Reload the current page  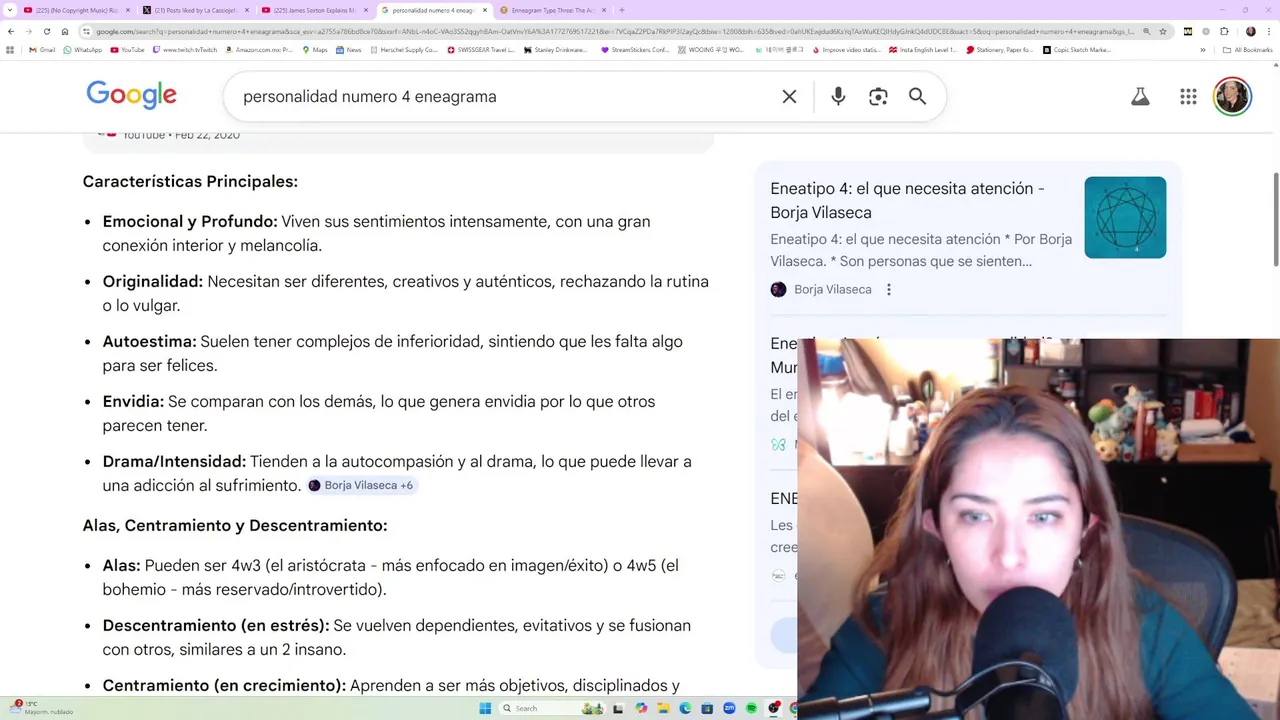[47, 31]
